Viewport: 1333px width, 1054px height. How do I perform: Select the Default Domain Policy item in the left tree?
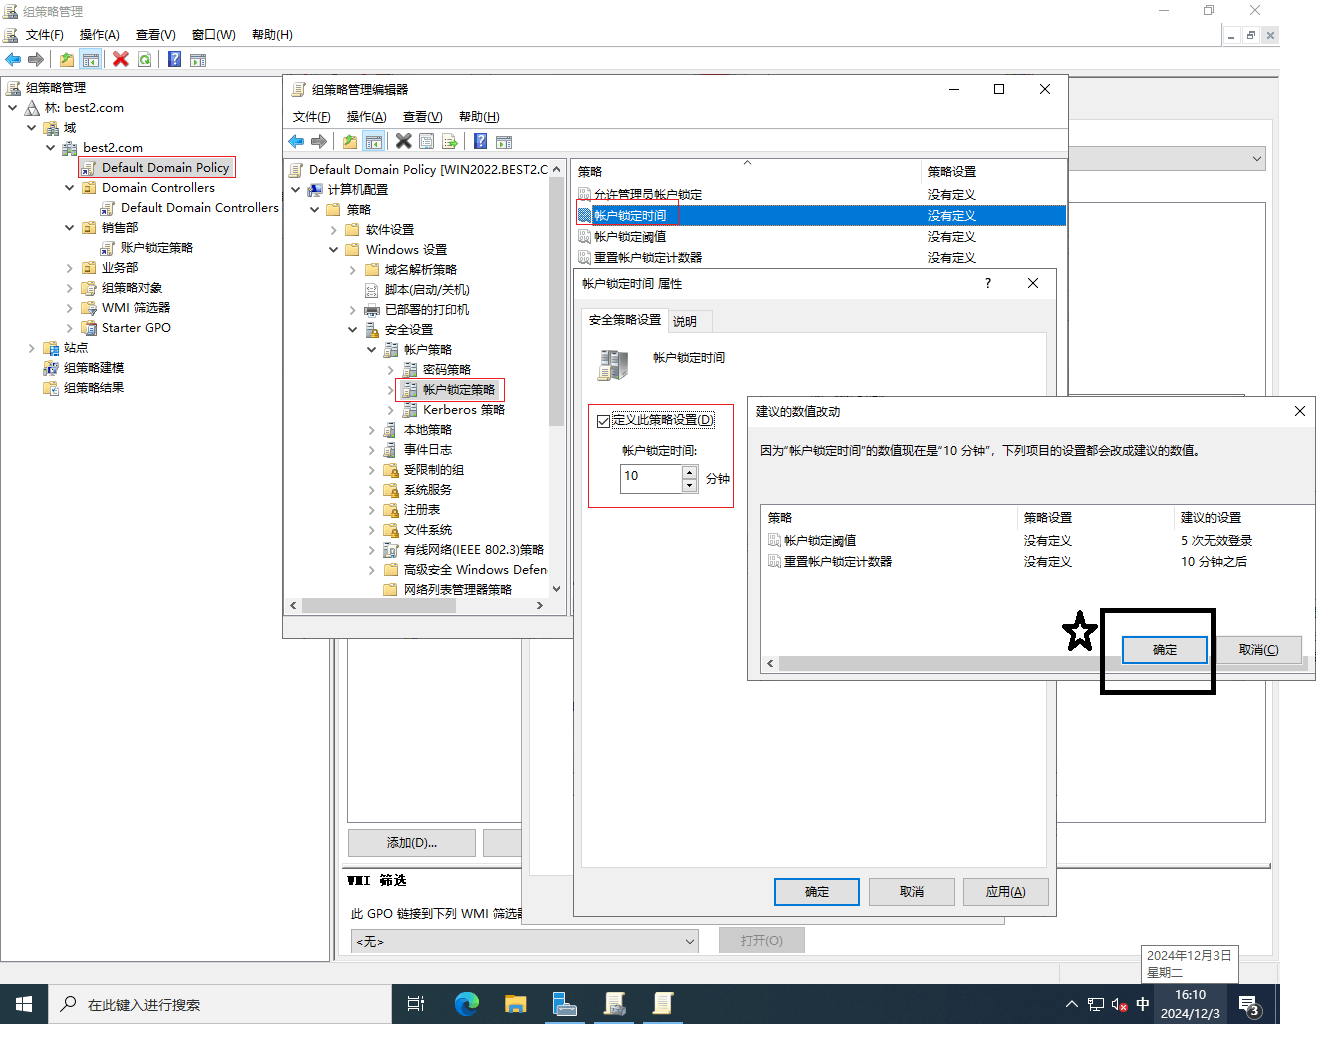point(165,168)
